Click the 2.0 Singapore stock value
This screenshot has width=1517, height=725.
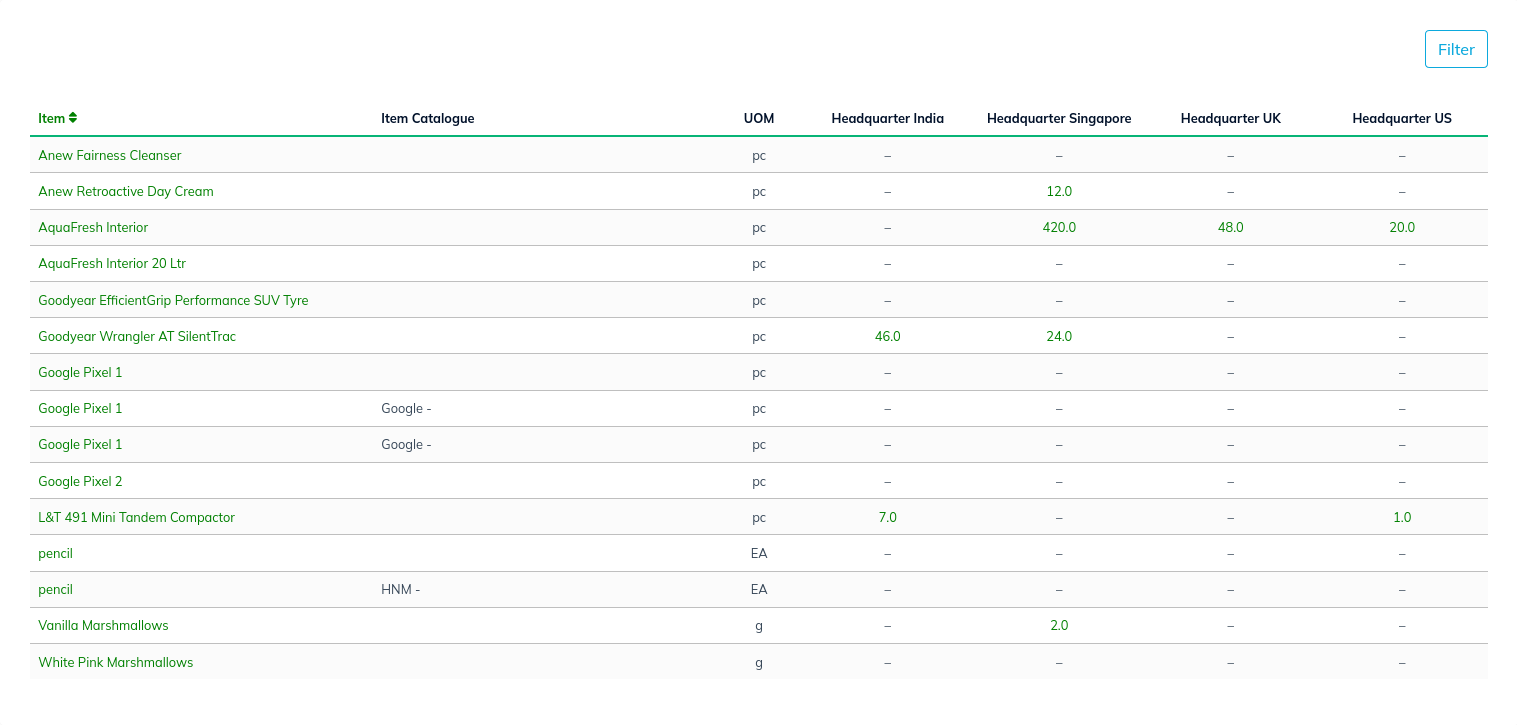1059,625
